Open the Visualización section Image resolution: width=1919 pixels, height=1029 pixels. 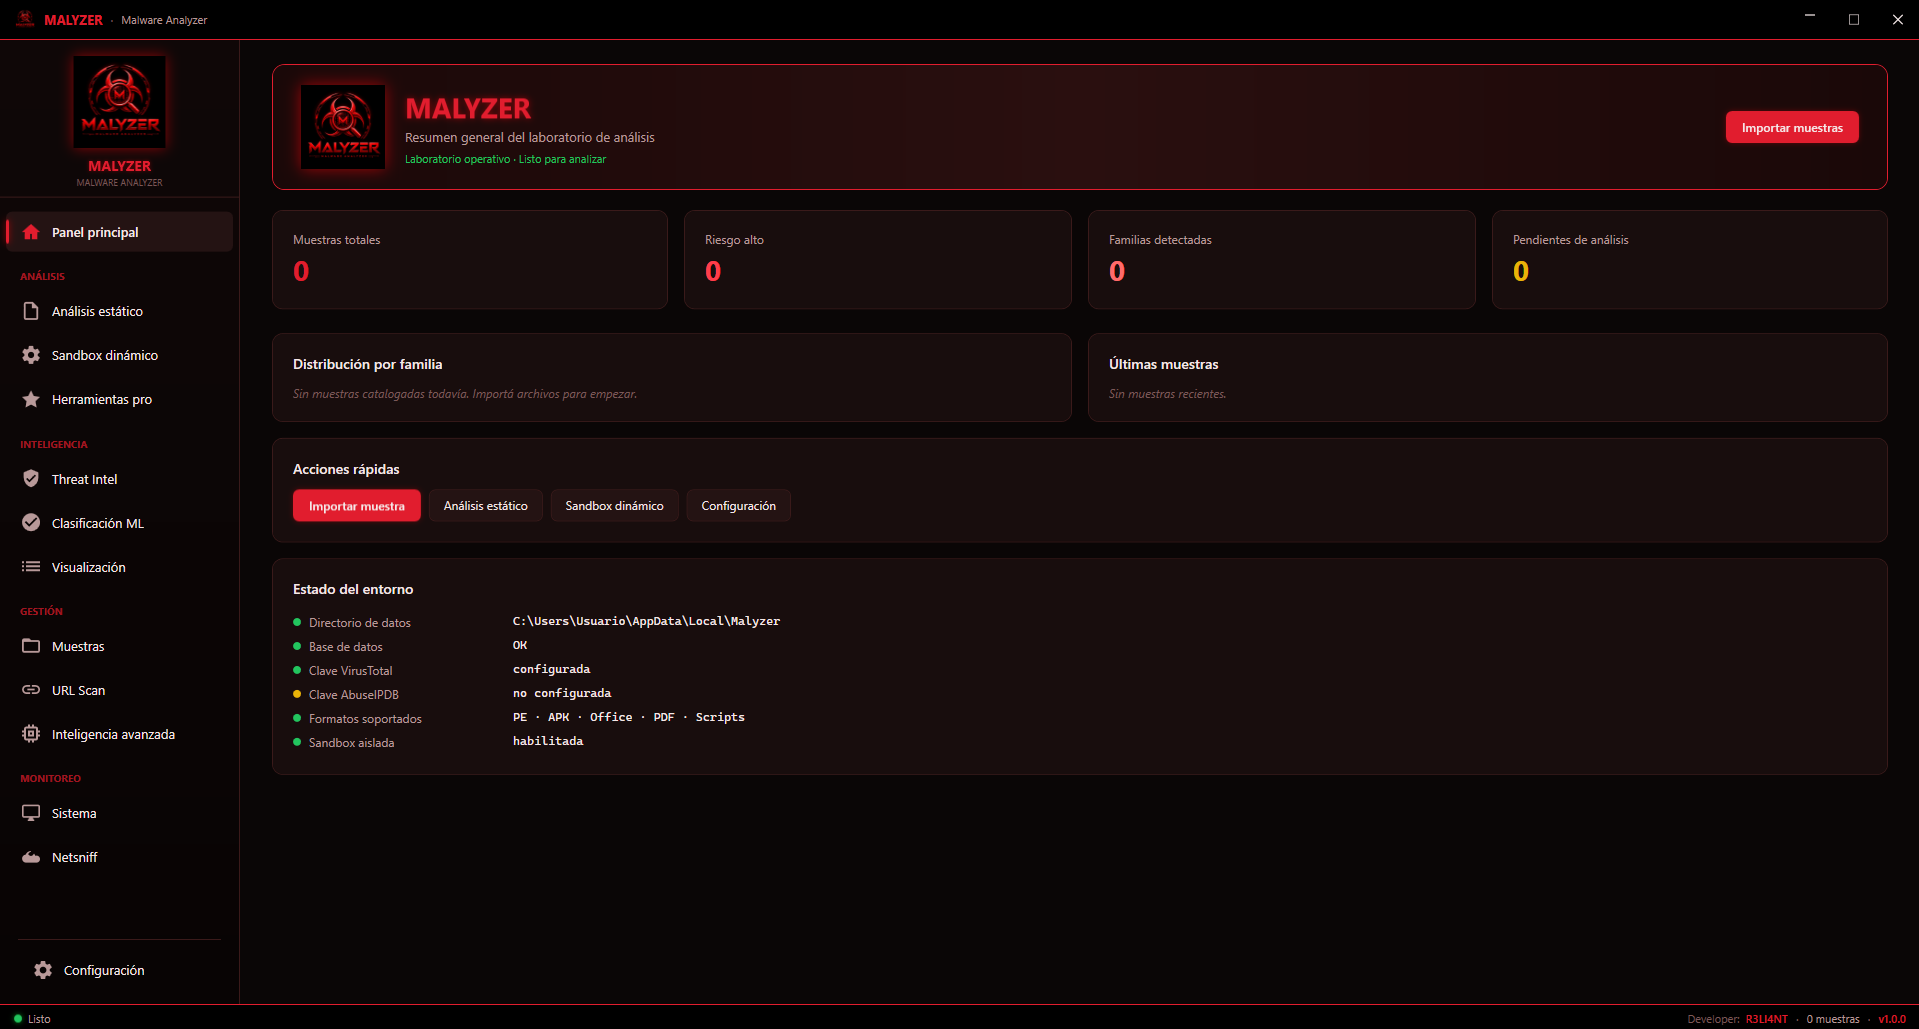119,567
